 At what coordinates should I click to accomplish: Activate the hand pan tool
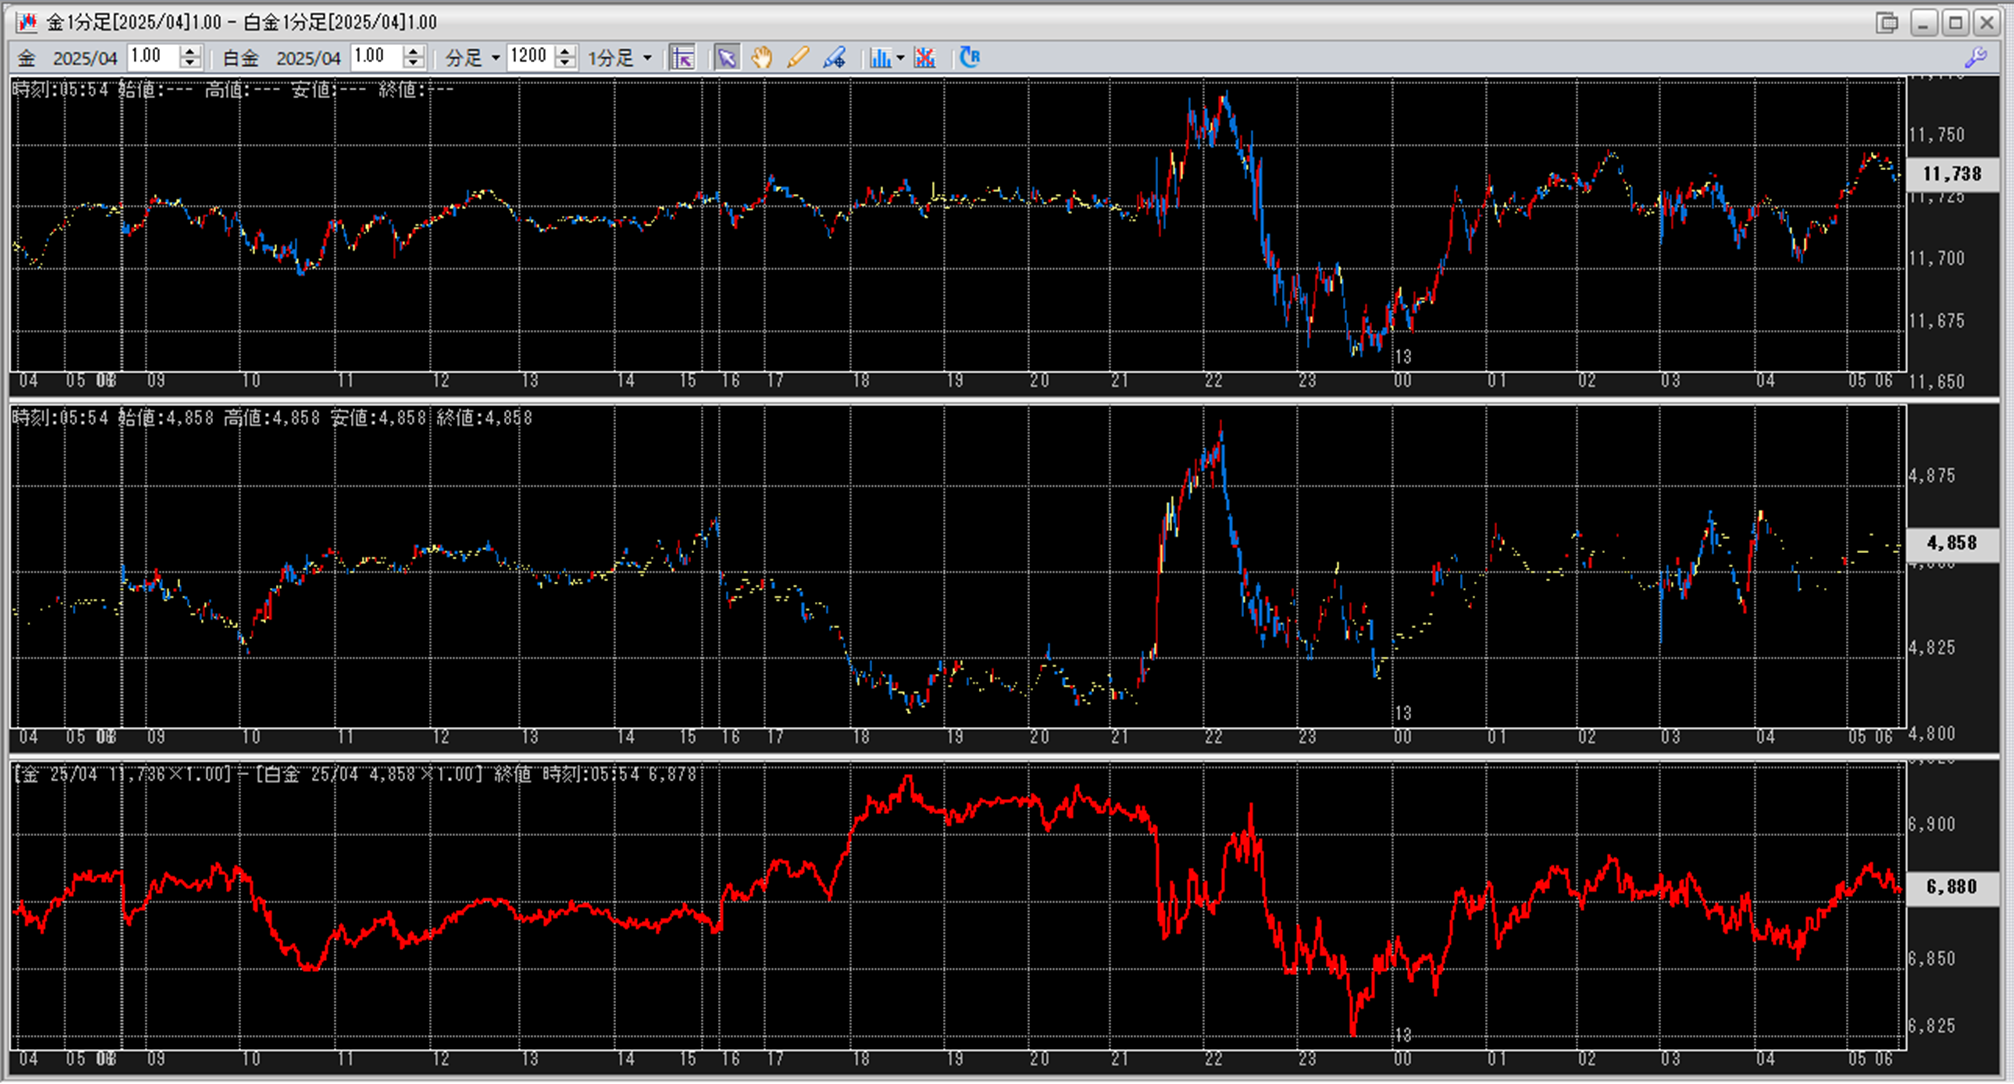coord(762,57)
